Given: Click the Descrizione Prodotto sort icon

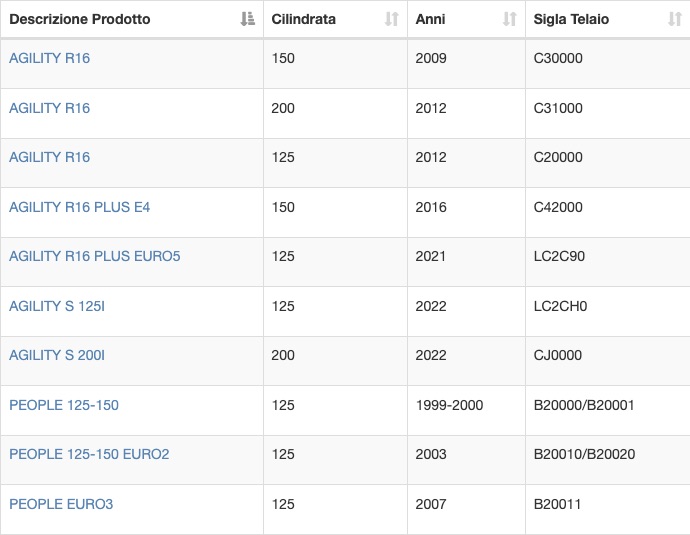Looking at the screenshot, I should point(248,19).
